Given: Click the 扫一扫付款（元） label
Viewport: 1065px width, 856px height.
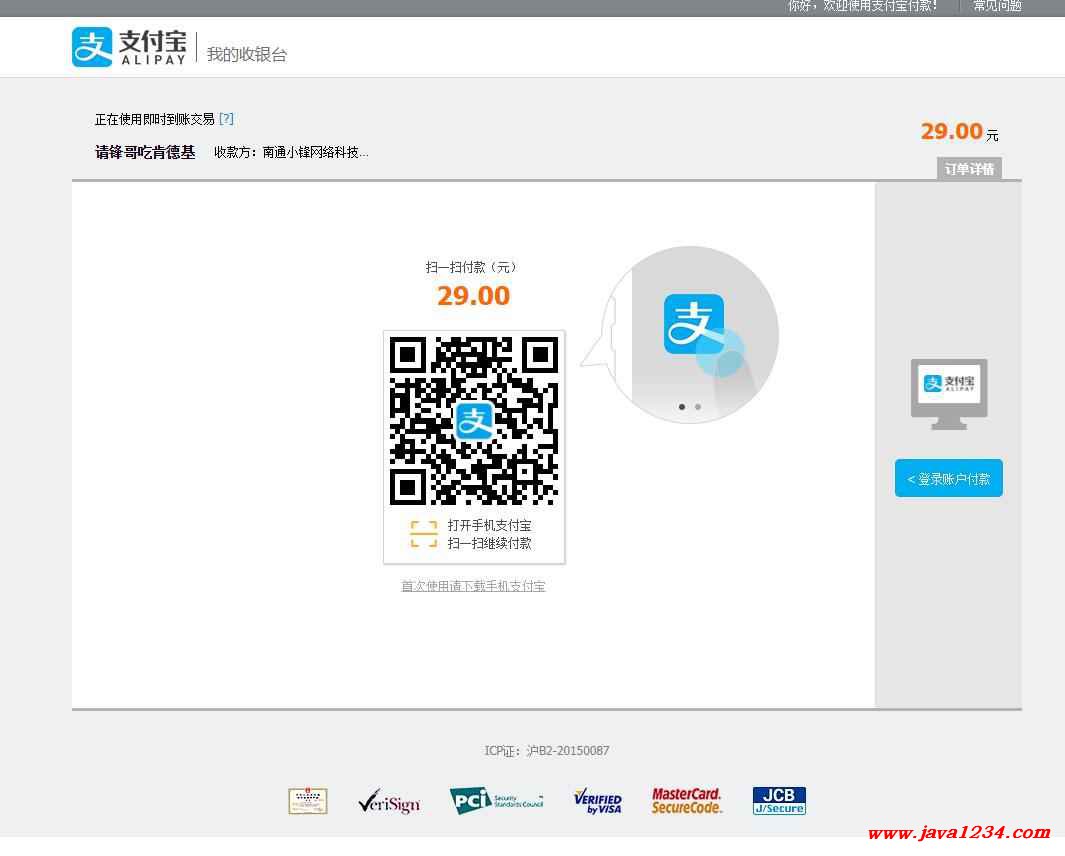Looking at the screenshot, I should pos(473,267).
